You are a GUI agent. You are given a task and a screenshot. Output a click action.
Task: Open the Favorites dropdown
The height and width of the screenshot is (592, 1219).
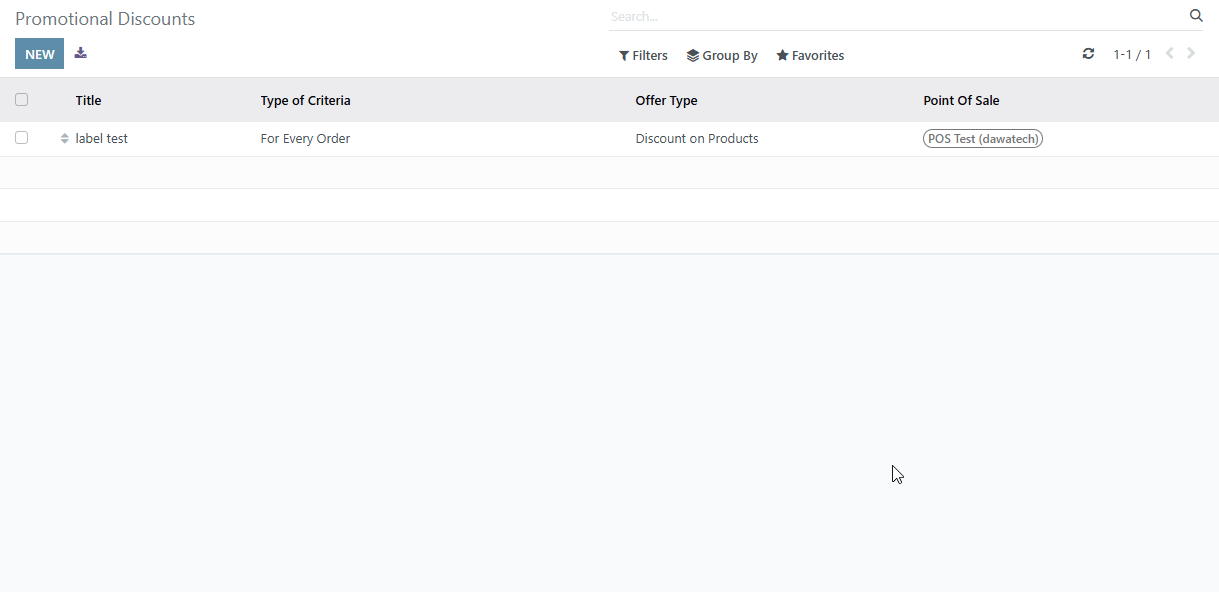pyautogui.click(x=810, y=56)
